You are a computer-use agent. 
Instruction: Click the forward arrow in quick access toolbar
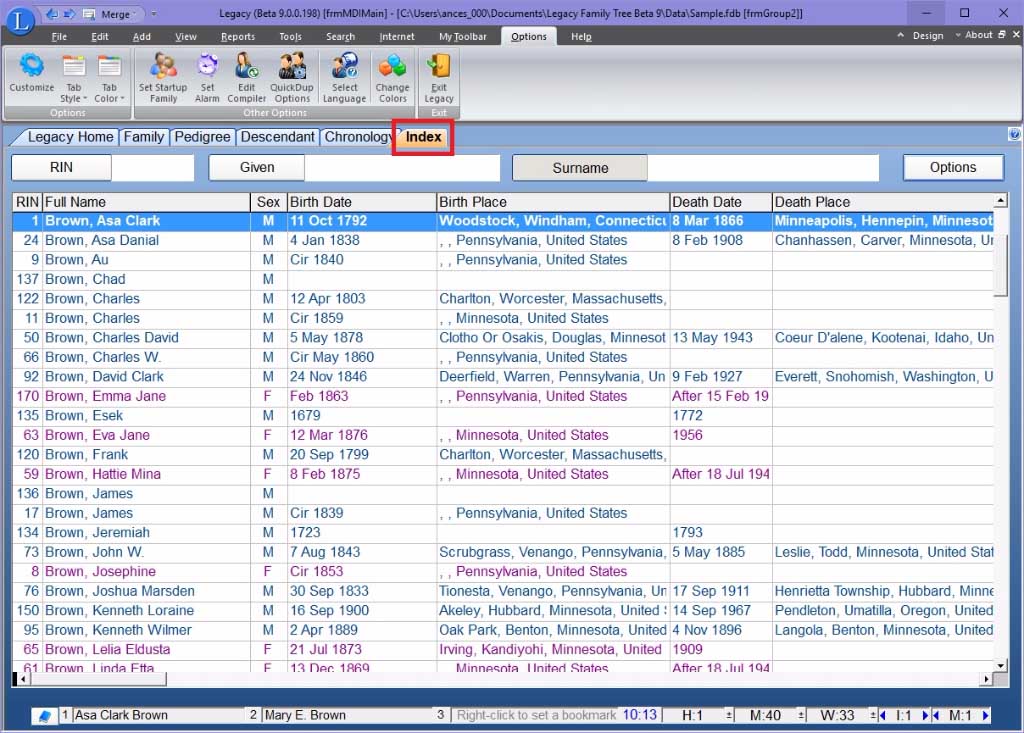[x=69, y=14]
